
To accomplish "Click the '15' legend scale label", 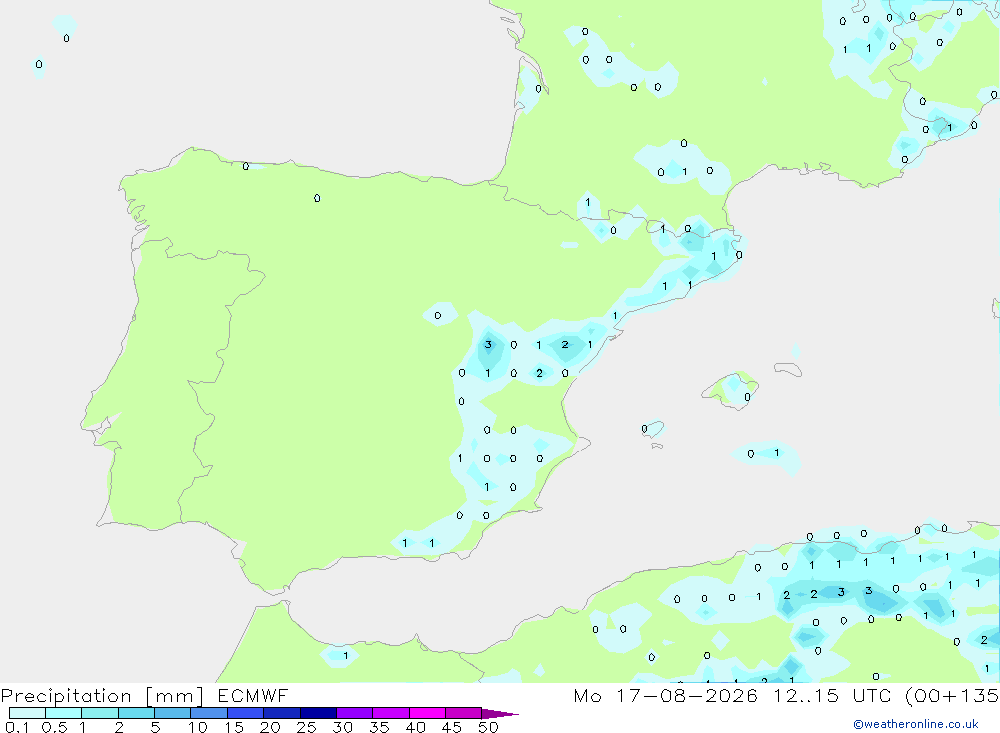I will point(234,727).
